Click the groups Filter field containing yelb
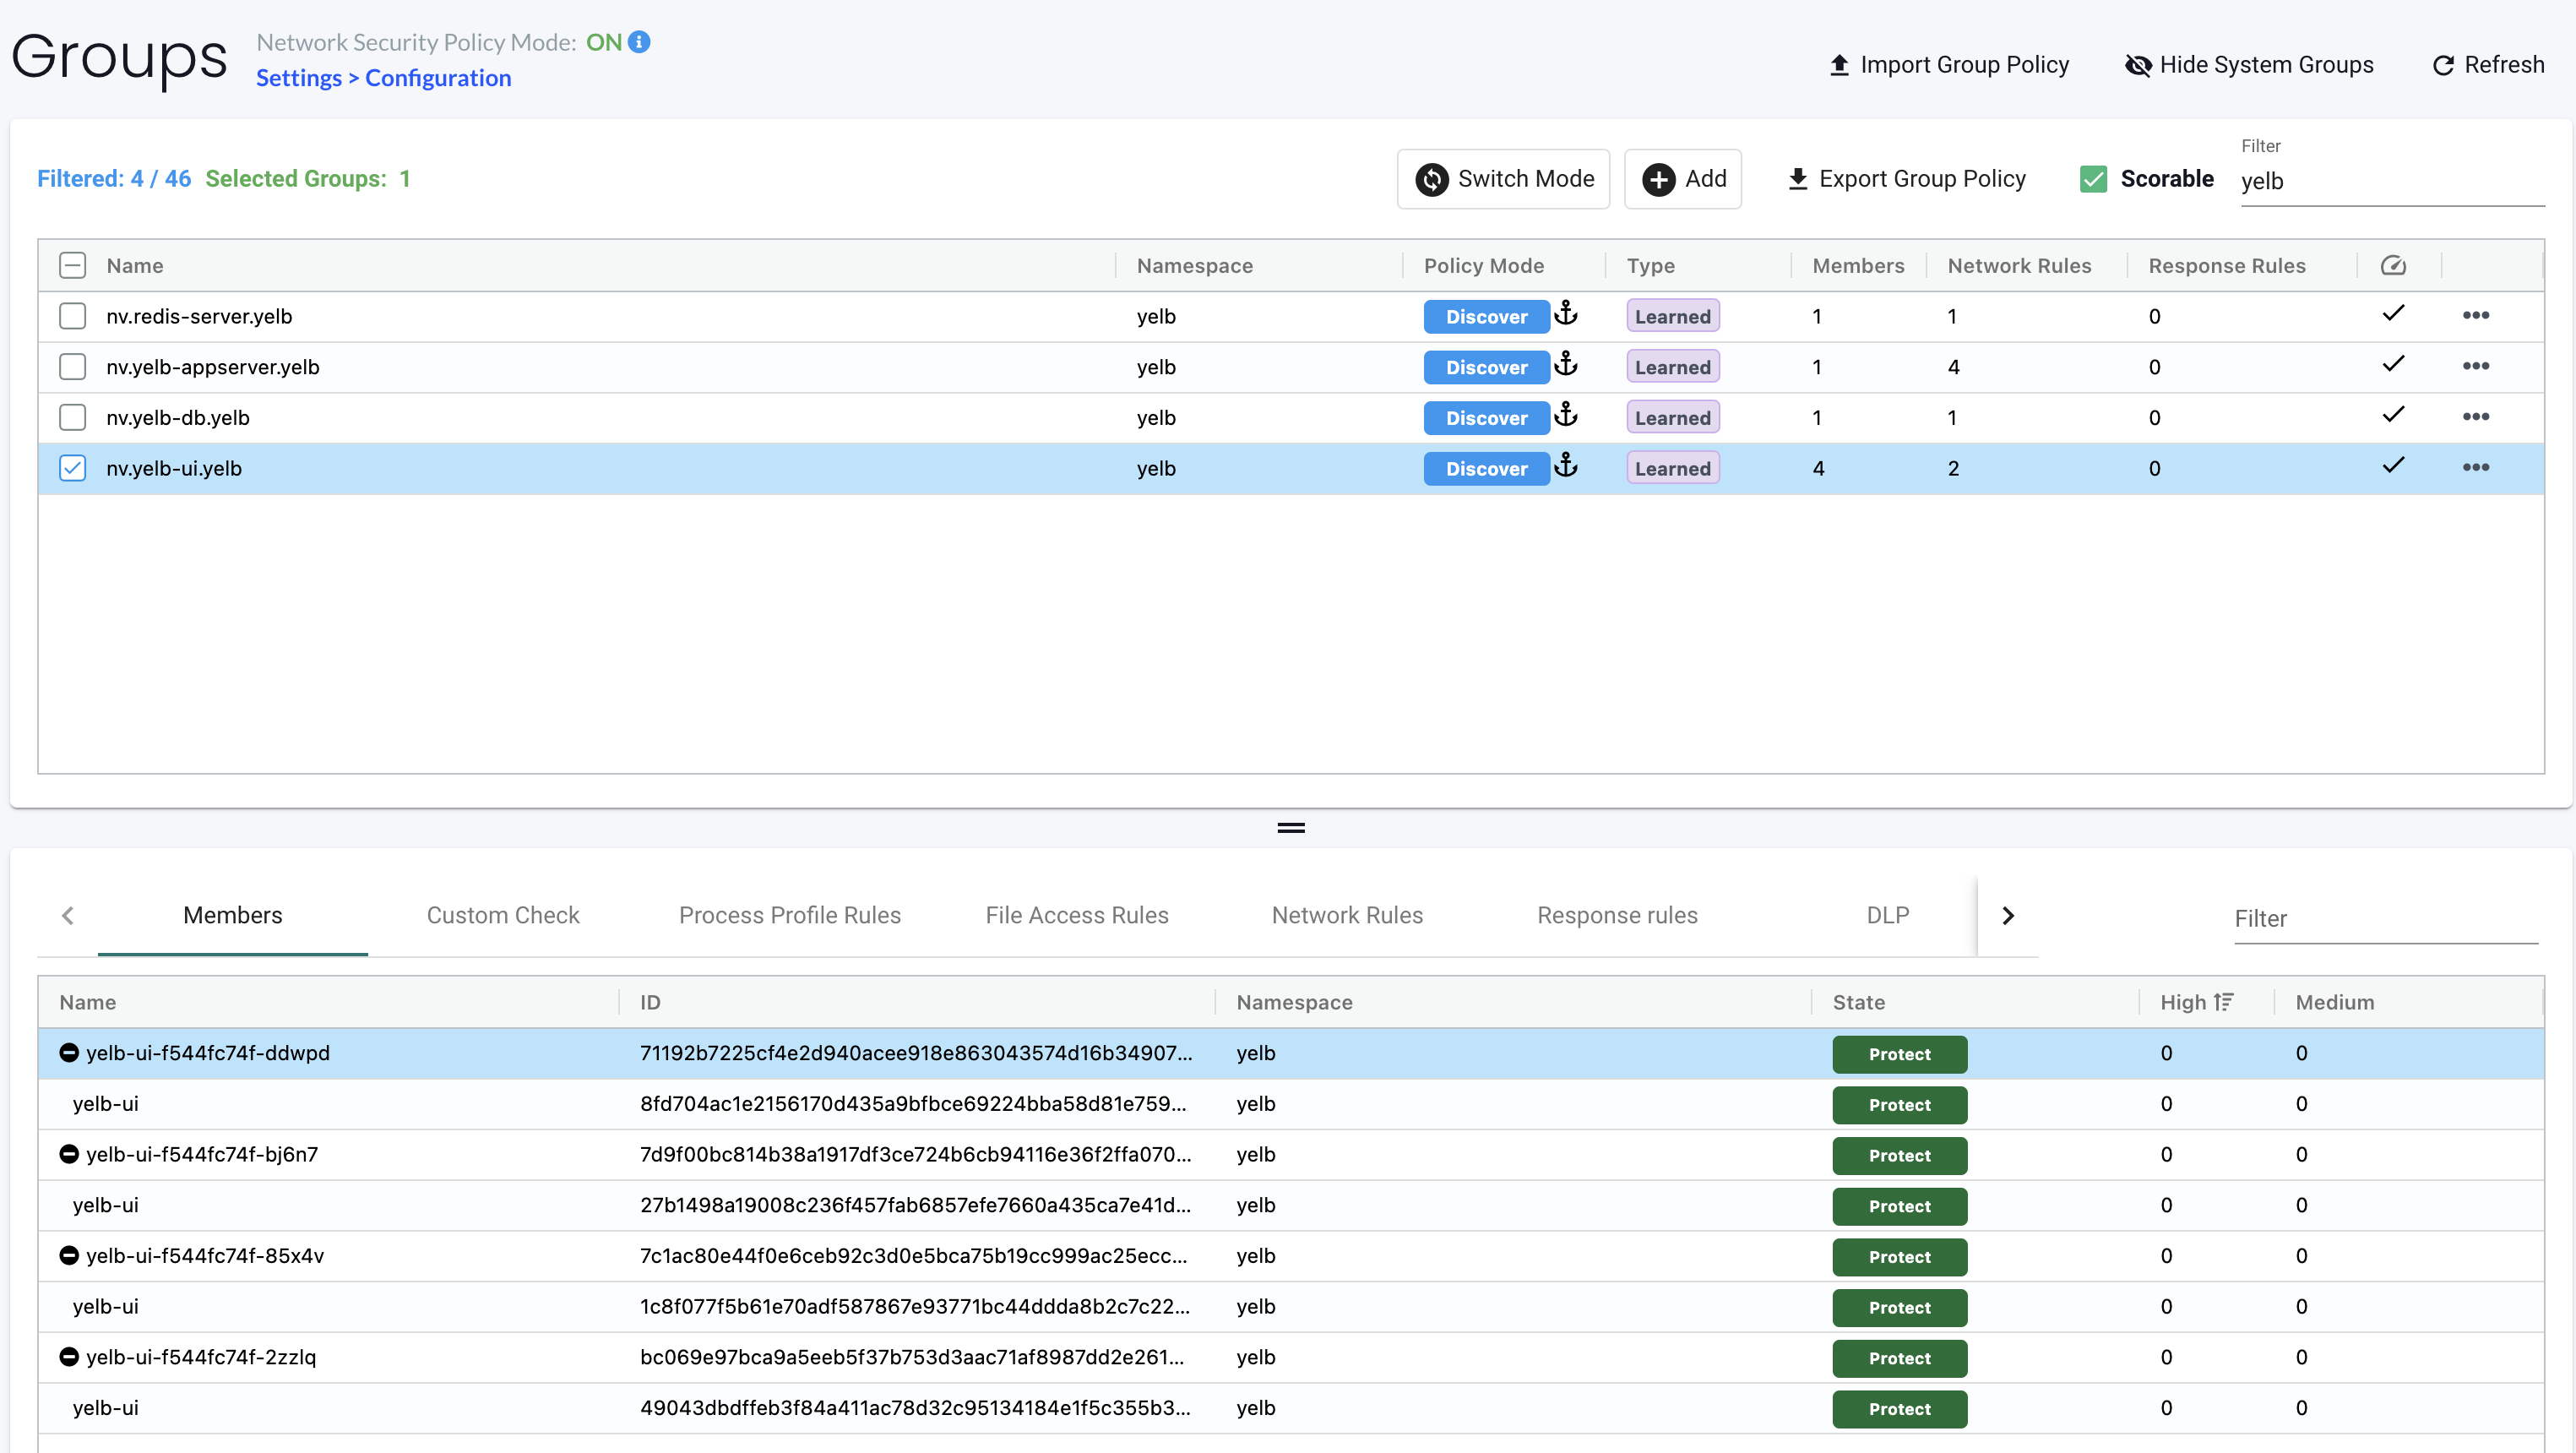The width and height of the screenshot is (2576, 1453). point(2392,181)
